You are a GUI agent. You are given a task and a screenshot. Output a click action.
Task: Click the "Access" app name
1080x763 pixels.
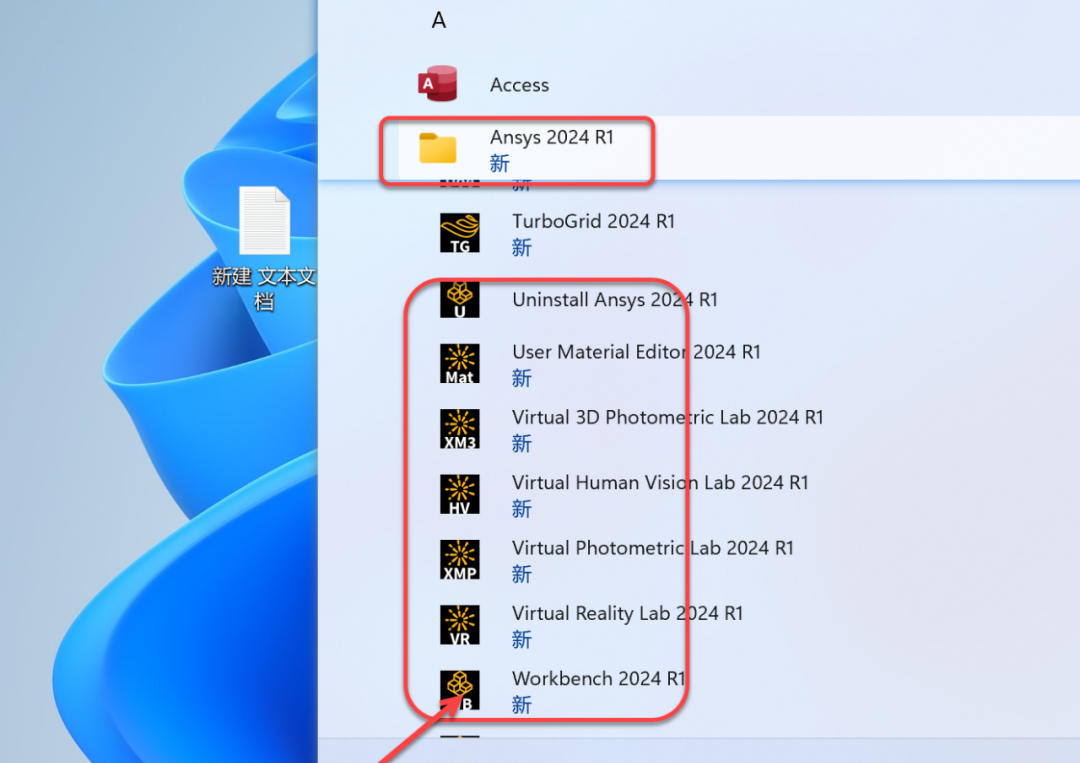pyautogui.click(x=519, y=85)
